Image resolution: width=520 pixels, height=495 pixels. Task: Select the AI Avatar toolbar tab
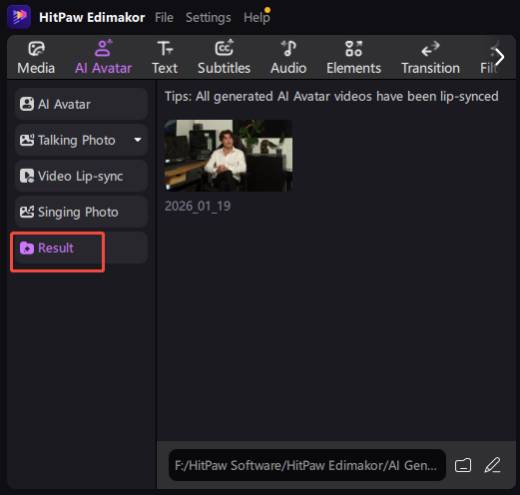coord(103,58)
